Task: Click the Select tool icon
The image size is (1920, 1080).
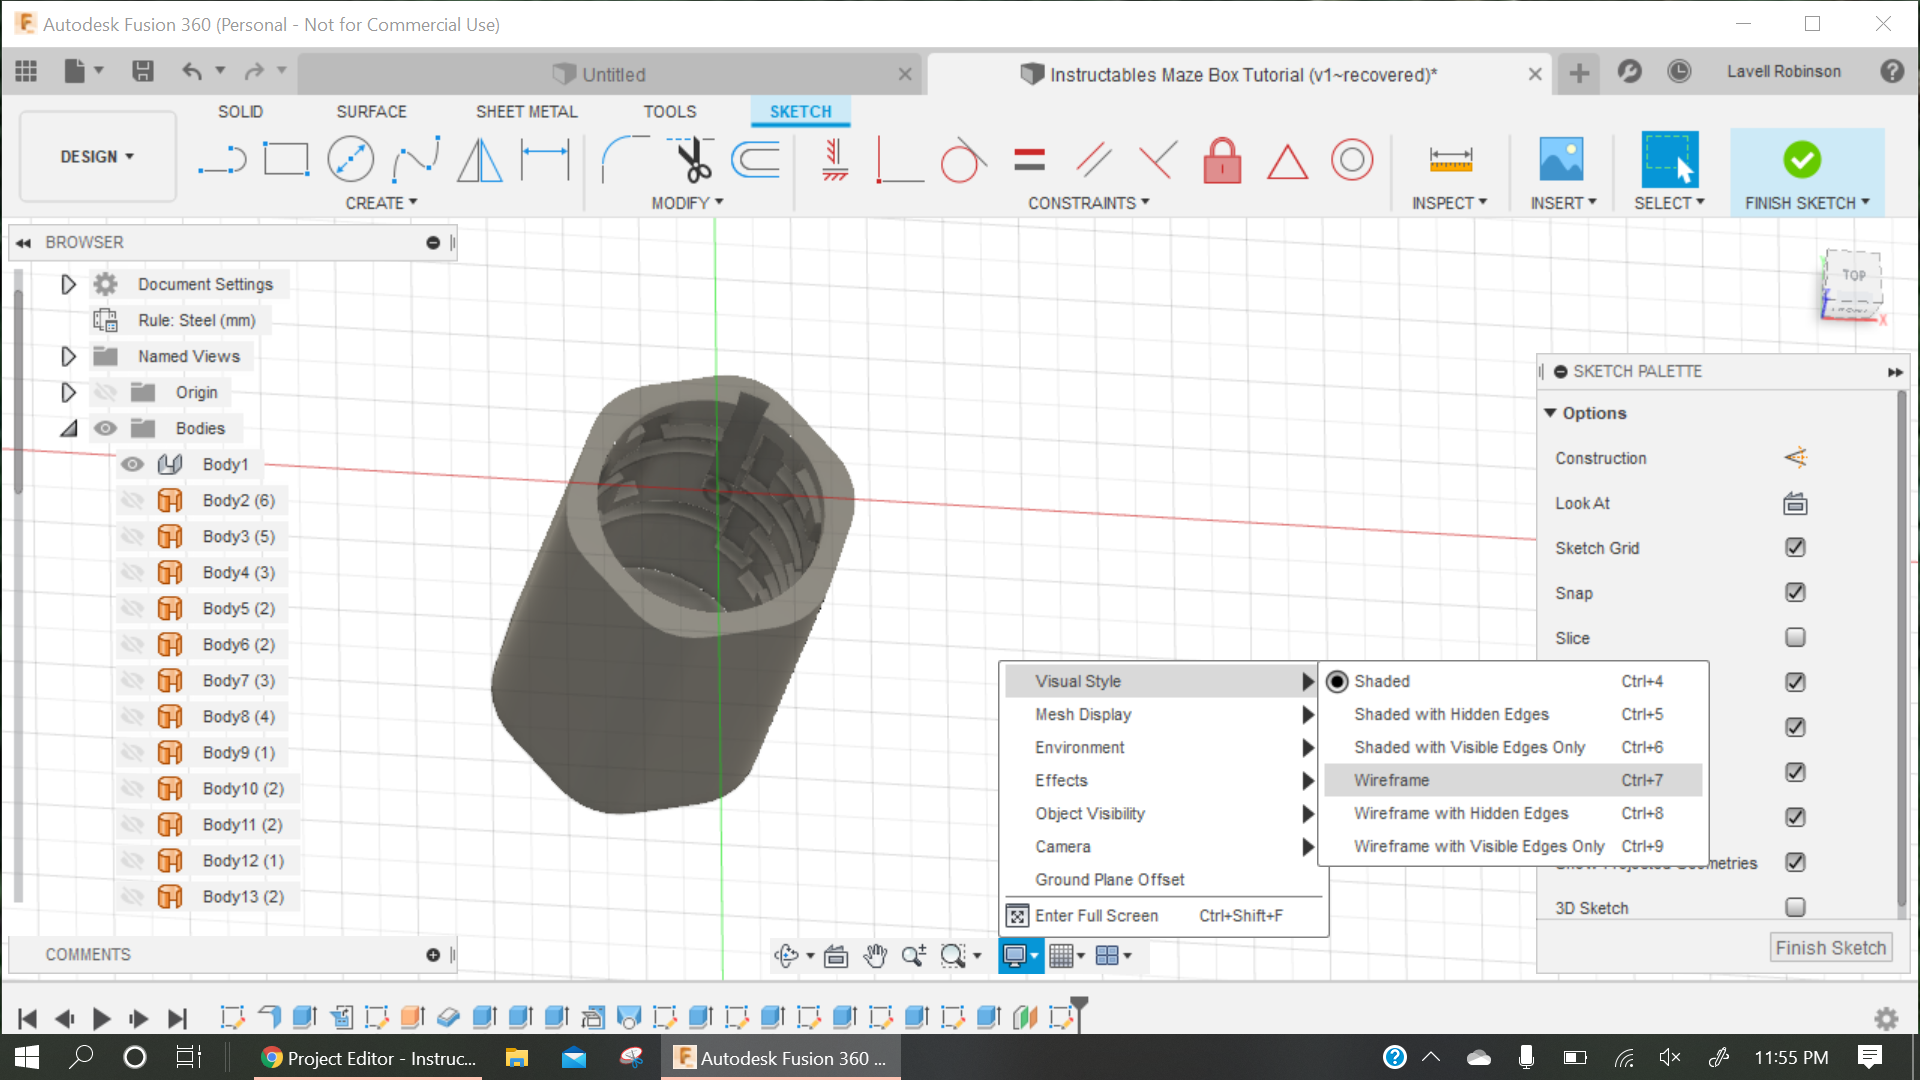Action: tap(1669, 160)
